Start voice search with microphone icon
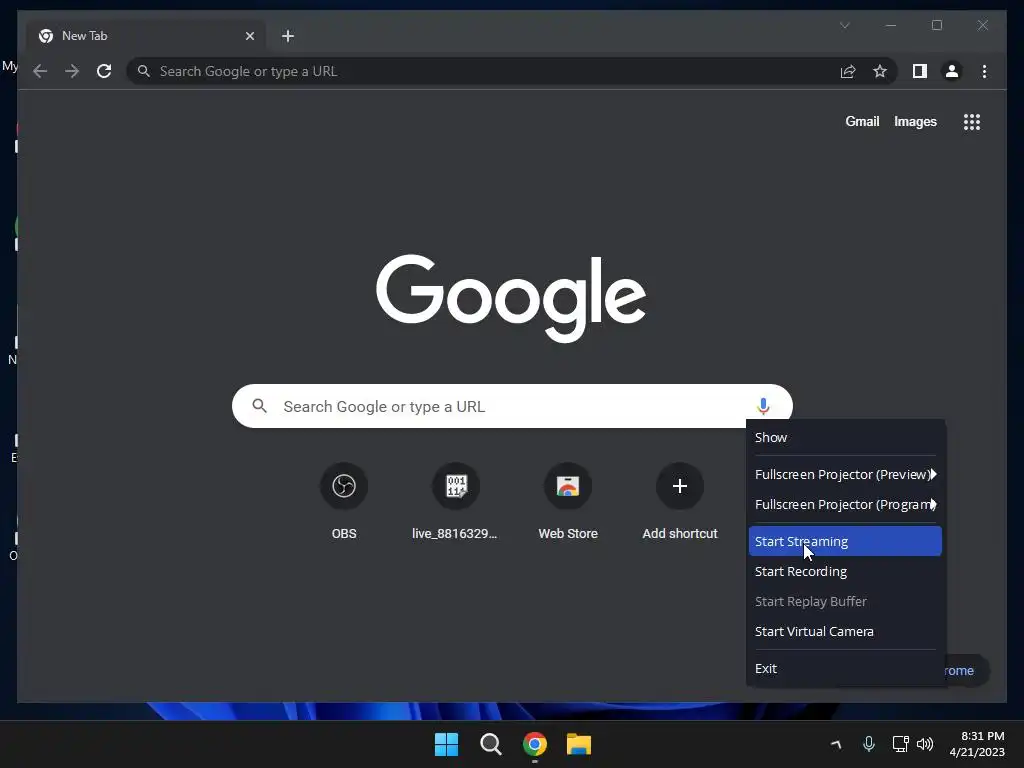1024x768 pixels. 763,406
